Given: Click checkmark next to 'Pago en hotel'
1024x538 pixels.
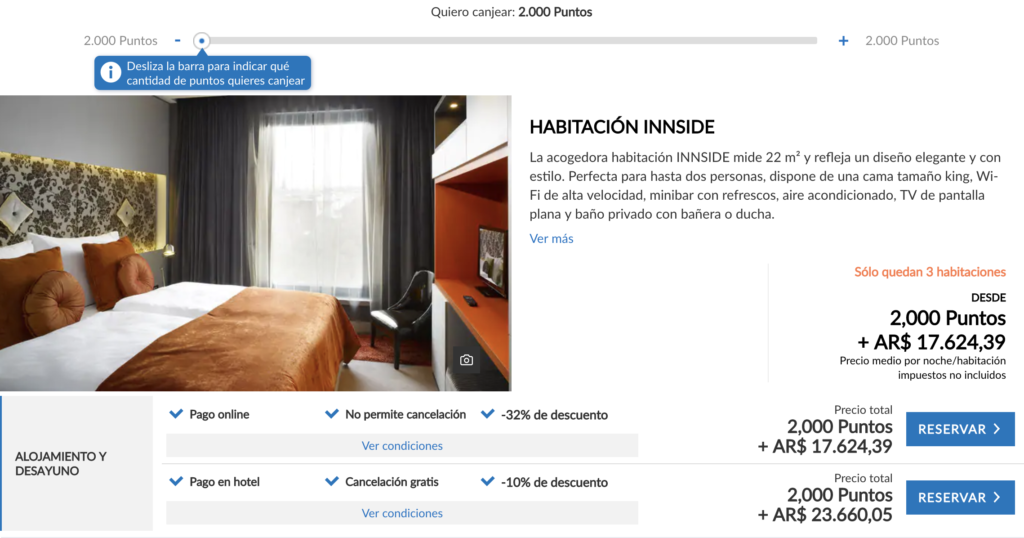Looking at the screenshot, I should point(176,482).
